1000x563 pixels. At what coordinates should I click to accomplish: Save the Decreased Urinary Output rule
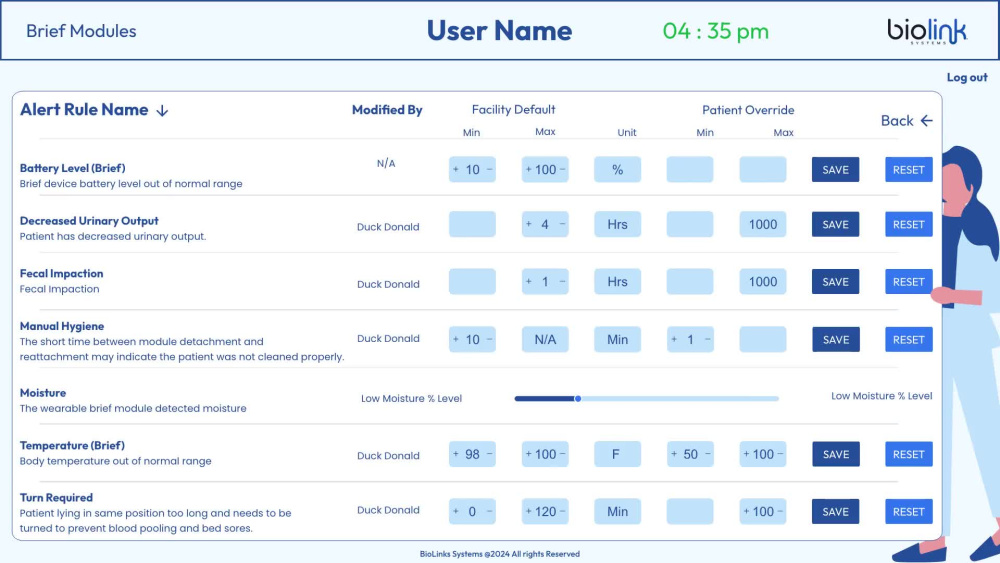[835, 224]
